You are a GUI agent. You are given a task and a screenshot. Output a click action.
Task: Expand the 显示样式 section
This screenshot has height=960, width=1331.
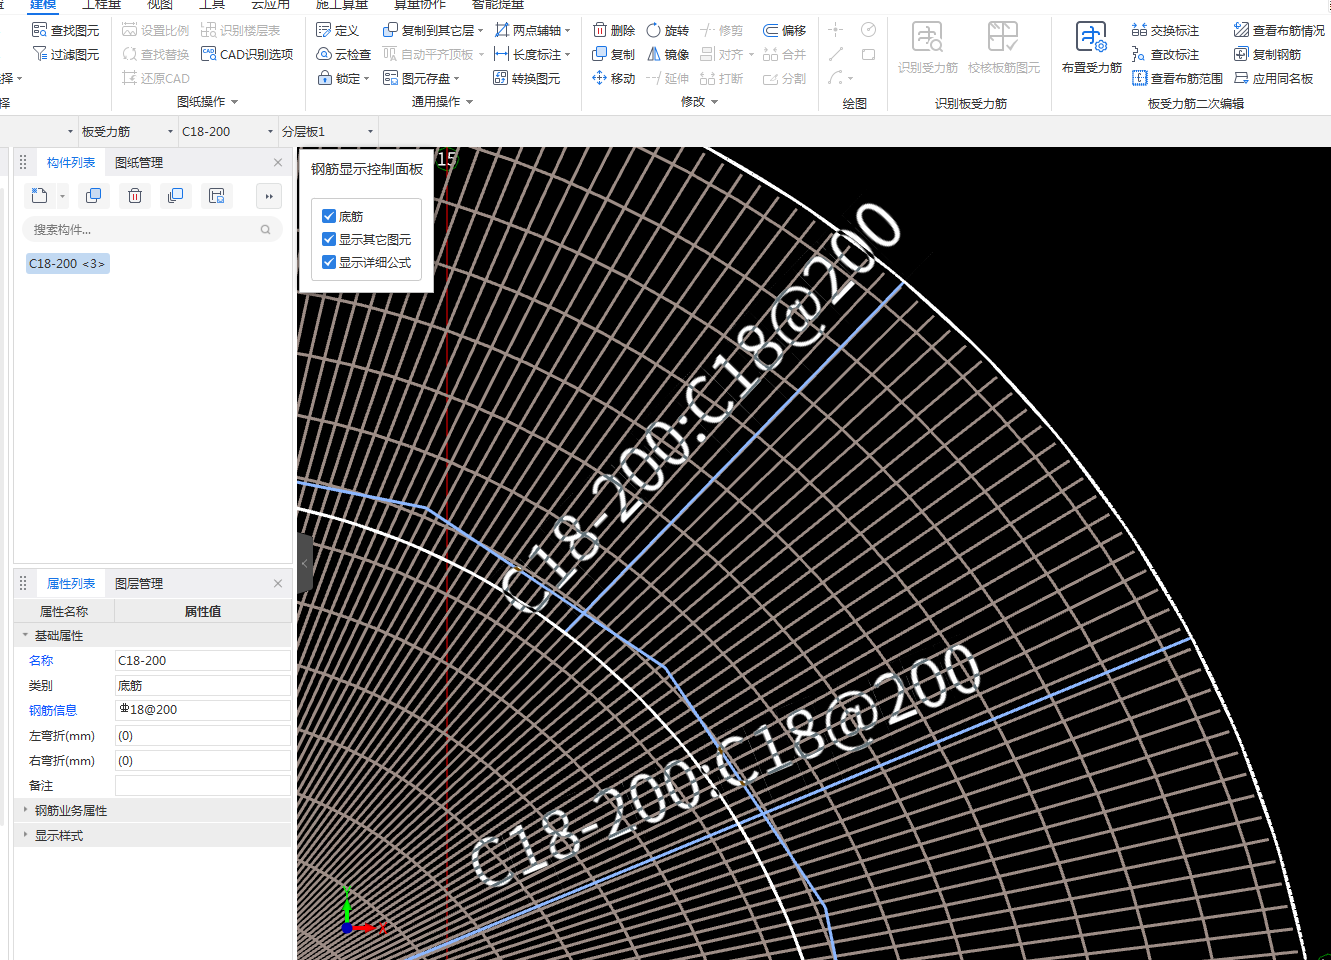pos(26,835)
